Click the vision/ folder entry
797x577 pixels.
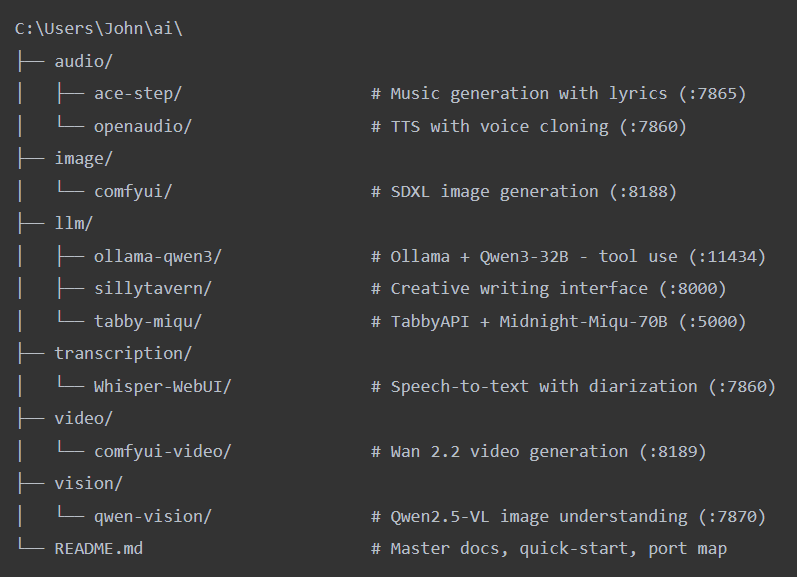point(89,484)
